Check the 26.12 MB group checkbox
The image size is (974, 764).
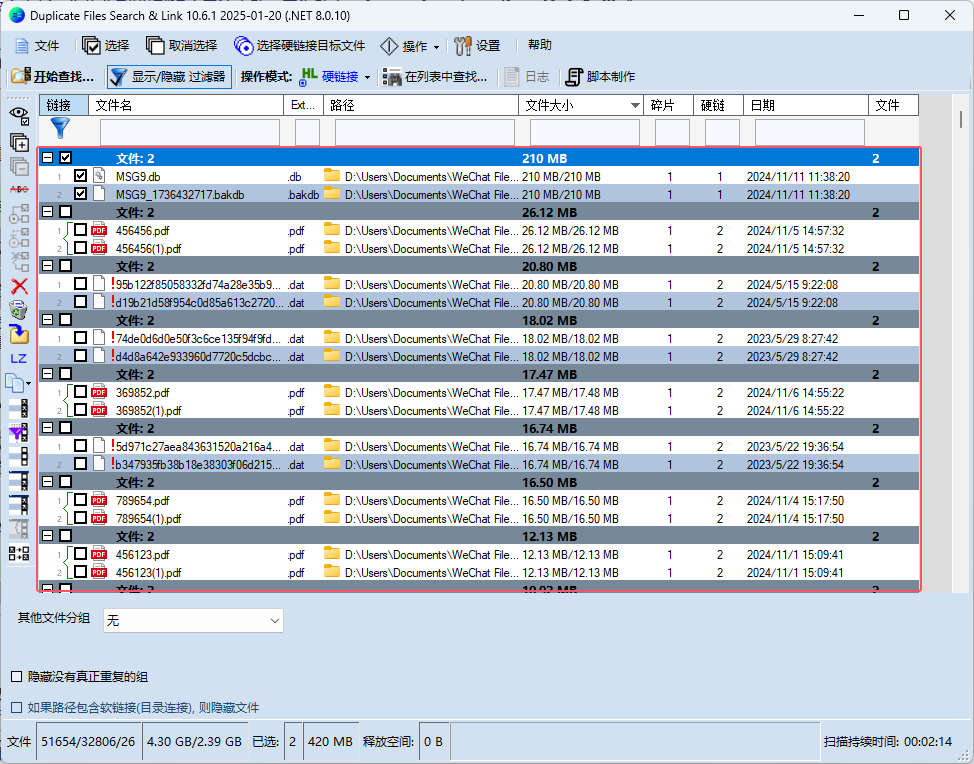[65, 212]
